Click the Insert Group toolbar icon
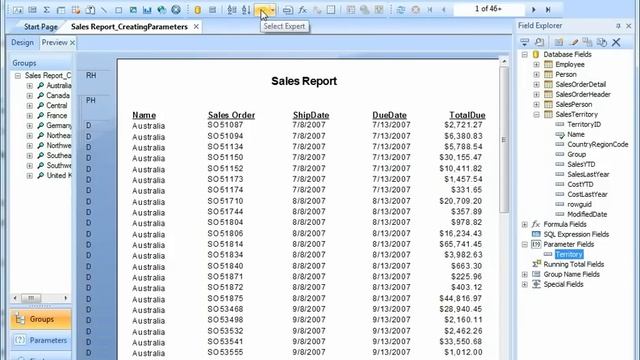 tap(32, 9)
